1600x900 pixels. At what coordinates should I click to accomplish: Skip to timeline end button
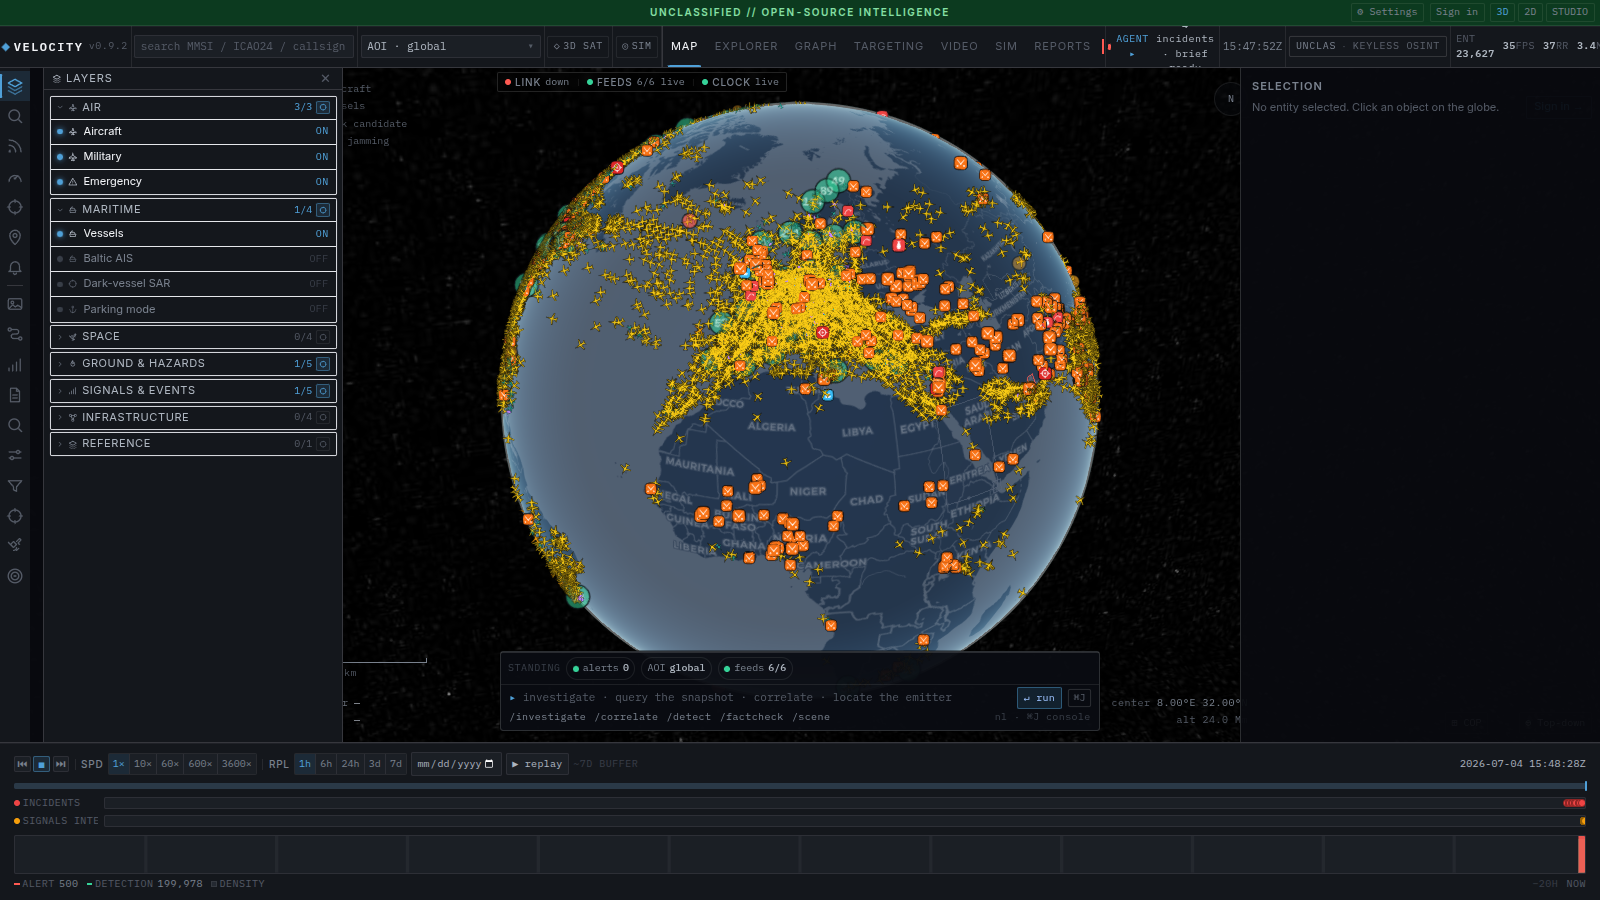61,764
